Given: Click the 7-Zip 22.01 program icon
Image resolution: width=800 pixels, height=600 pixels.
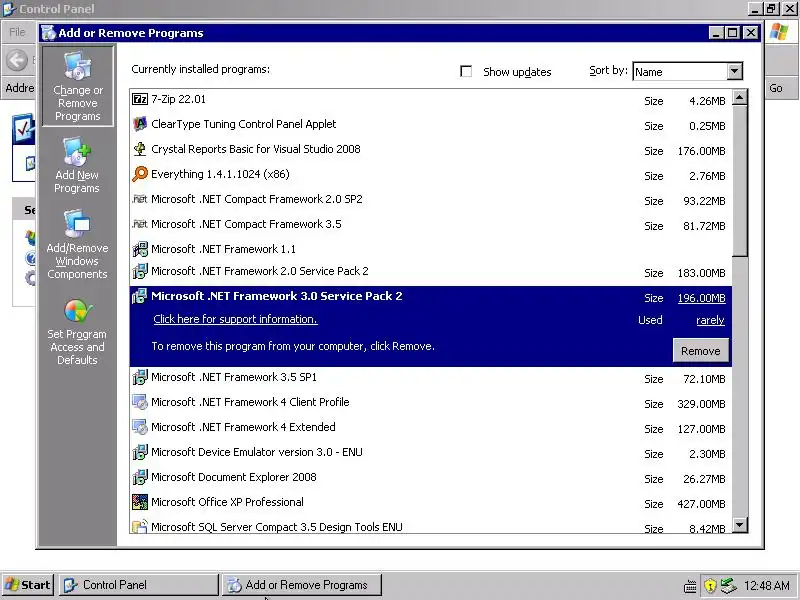Looking at the screenshot, I should coord(140,99).
